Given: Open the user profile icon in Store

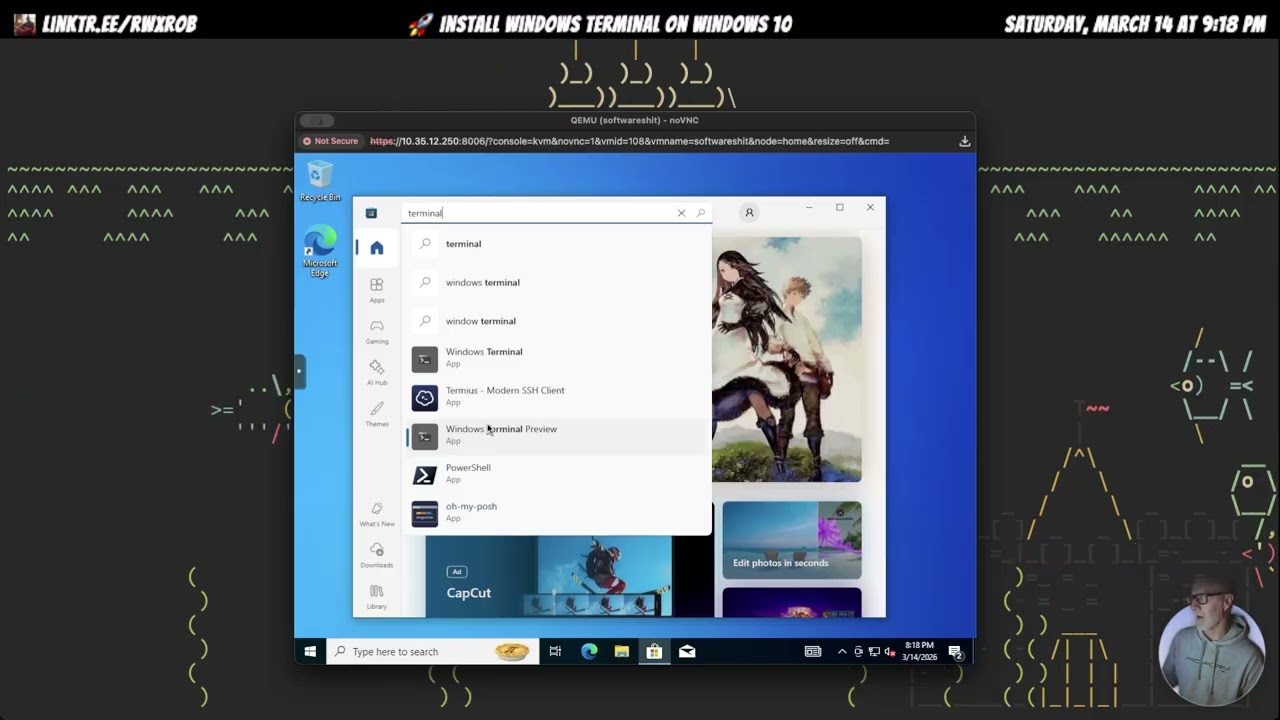Looking at the screenshot, I should pos(749,212).
